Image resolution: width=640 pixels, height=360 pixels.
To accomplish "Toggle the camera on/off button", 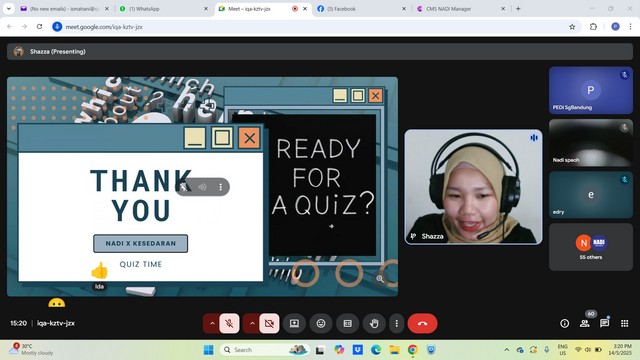I will 269,323.
